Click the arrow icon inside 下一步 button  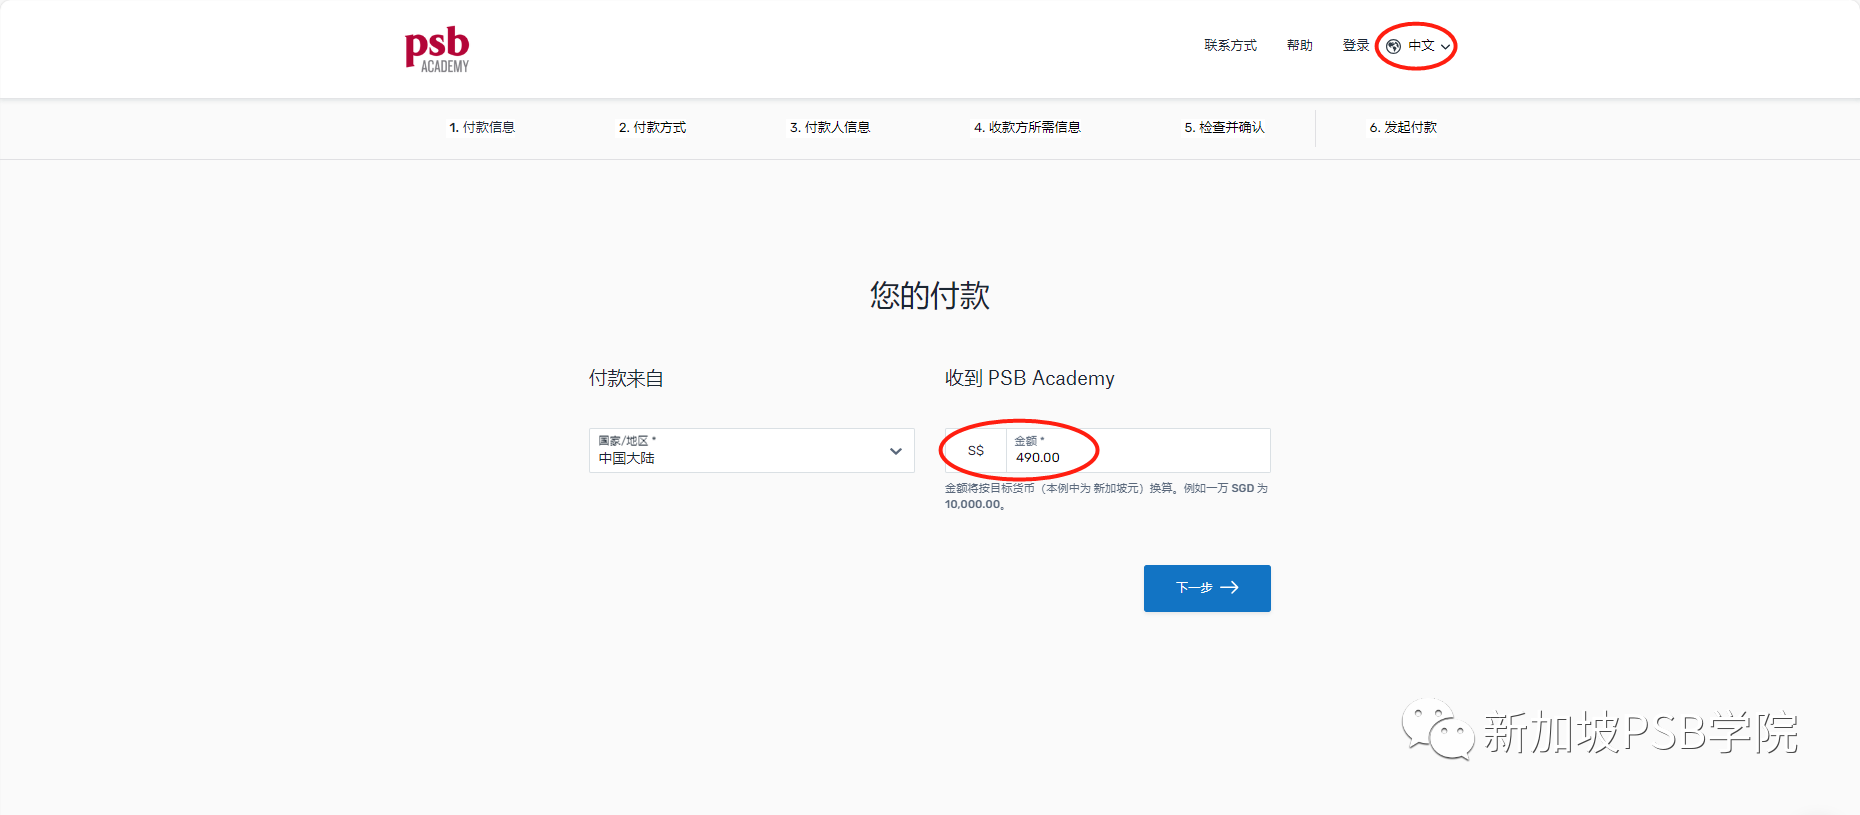1230,588
